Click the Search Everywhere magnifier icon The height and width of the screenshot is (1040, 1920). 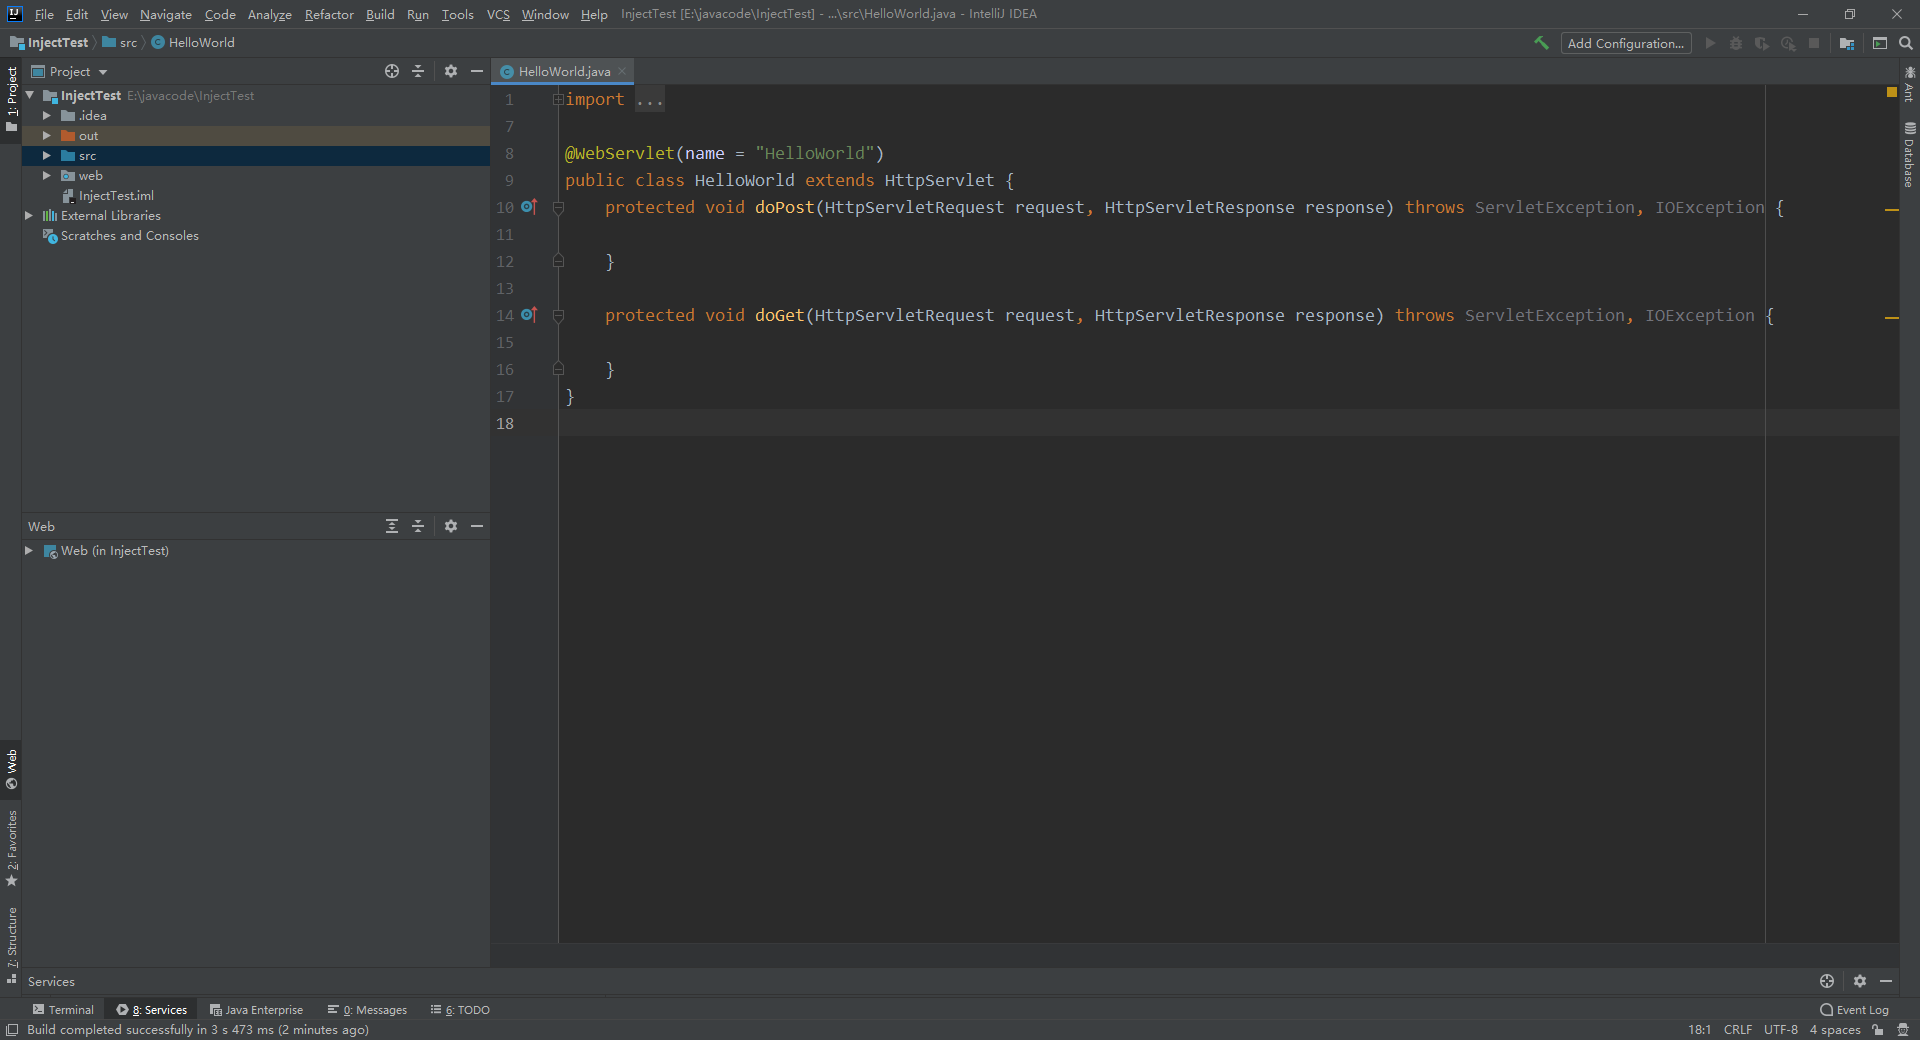point(1906,43)
